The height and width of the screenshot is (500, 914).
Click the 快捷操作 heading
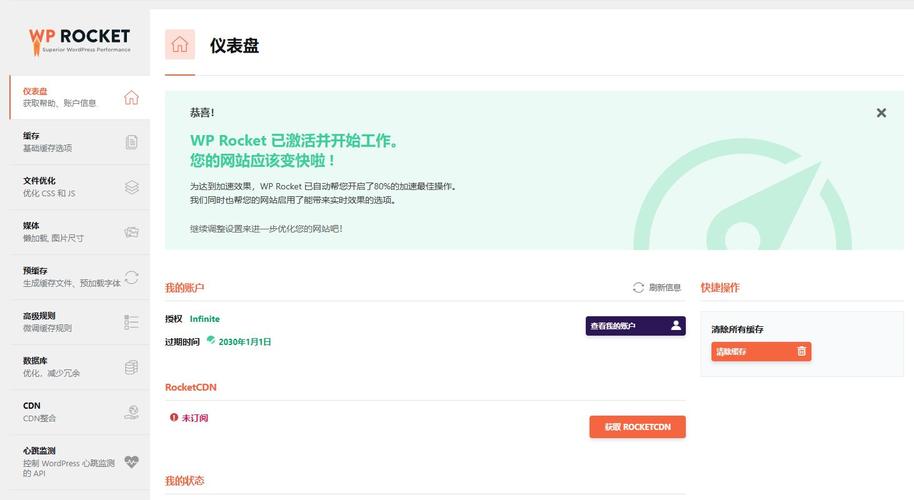click(720, 287)
